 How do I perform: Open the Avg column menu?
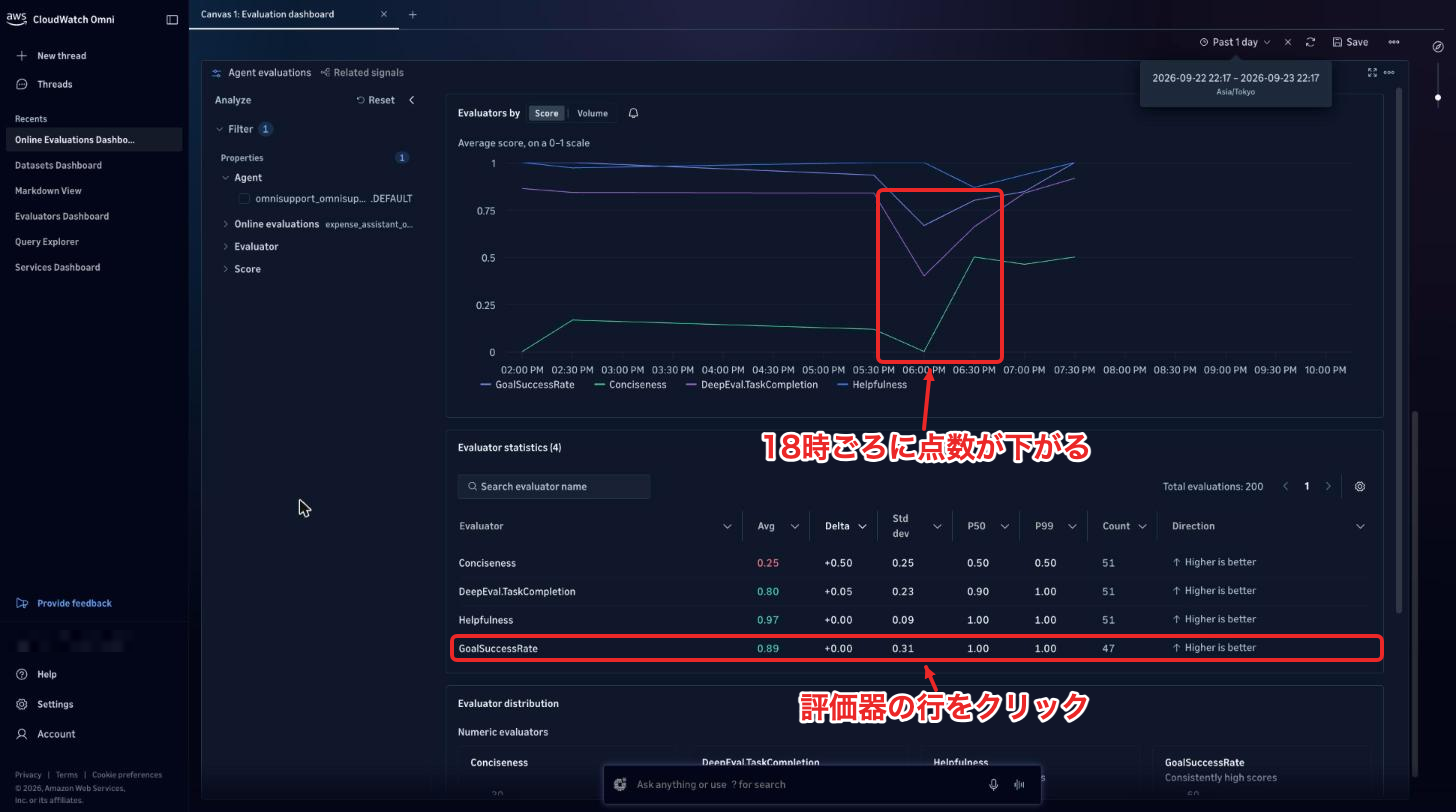tap(795, 527)
